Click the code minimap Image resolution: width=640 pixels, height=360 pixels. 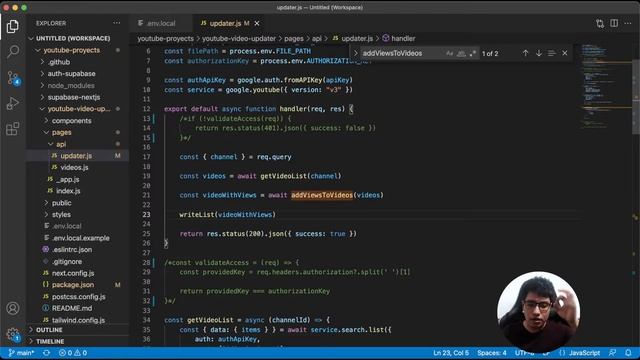click(606, 86)
